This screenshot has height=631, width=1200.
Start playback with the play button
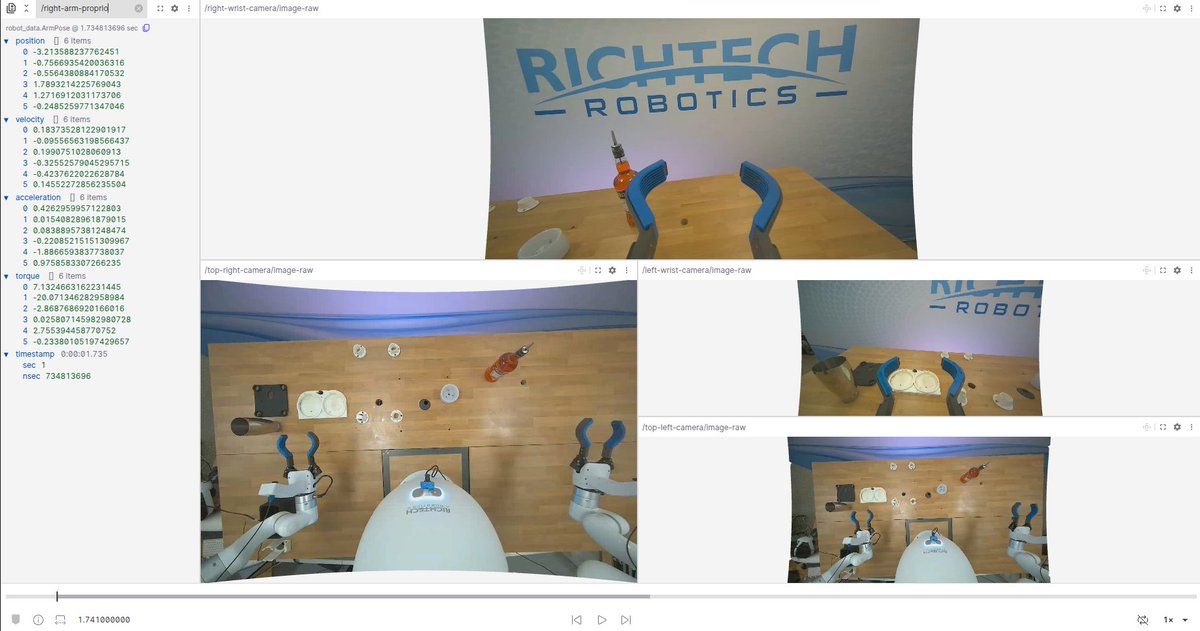tap(602, 620)
